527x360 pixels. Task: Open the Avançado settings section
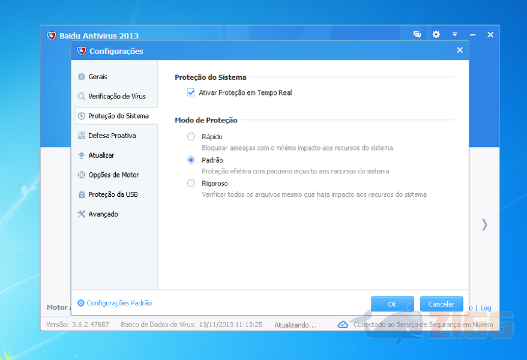point(116,214)
